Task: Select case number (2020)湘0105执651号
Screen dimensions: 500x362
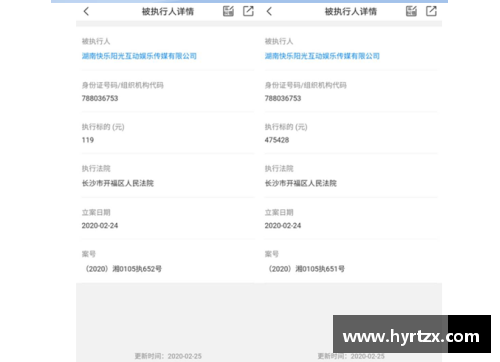Action: [x=305, y=269]
